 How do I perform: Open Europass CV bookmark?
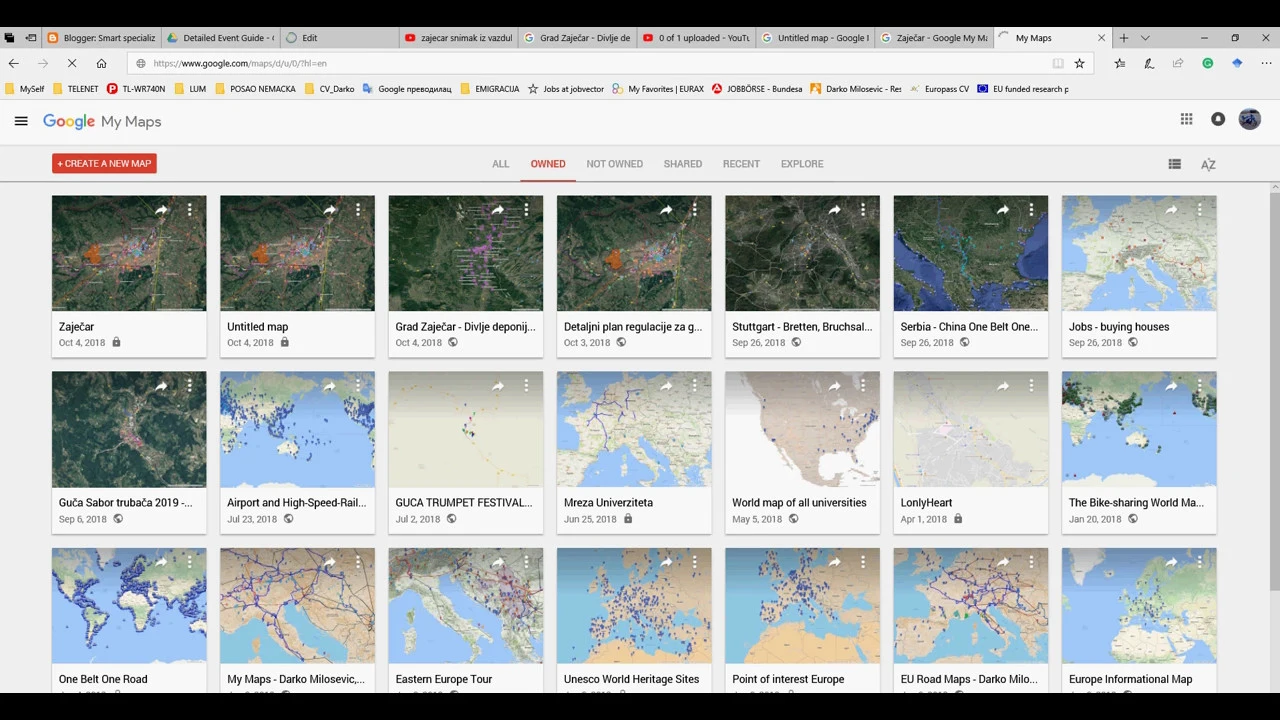click(x=939, y=89)
